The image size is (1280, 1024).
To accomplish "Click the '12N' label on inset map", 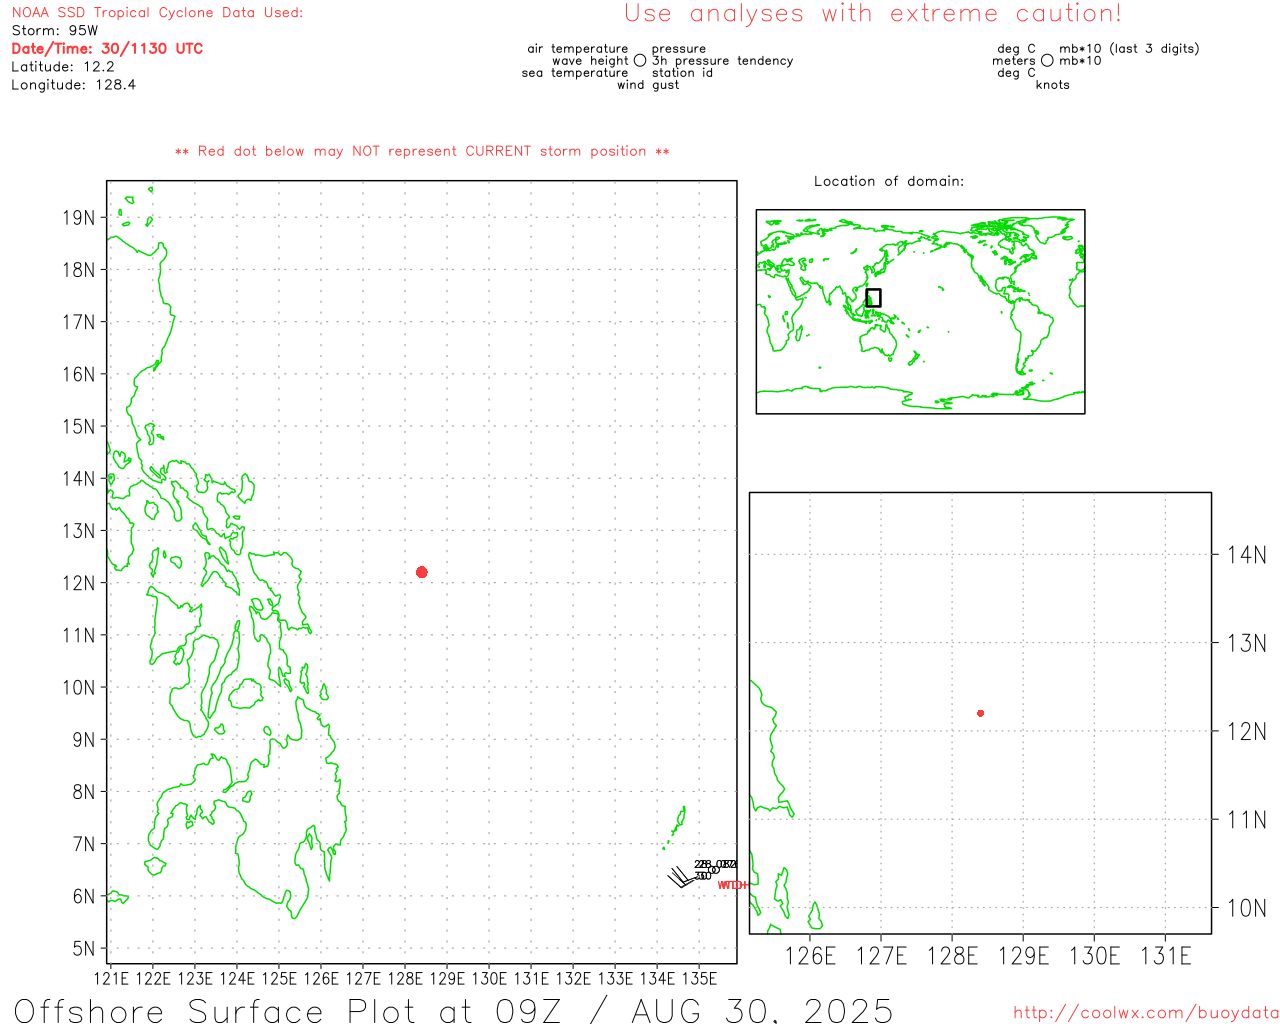I will (x=1247, y=732).
